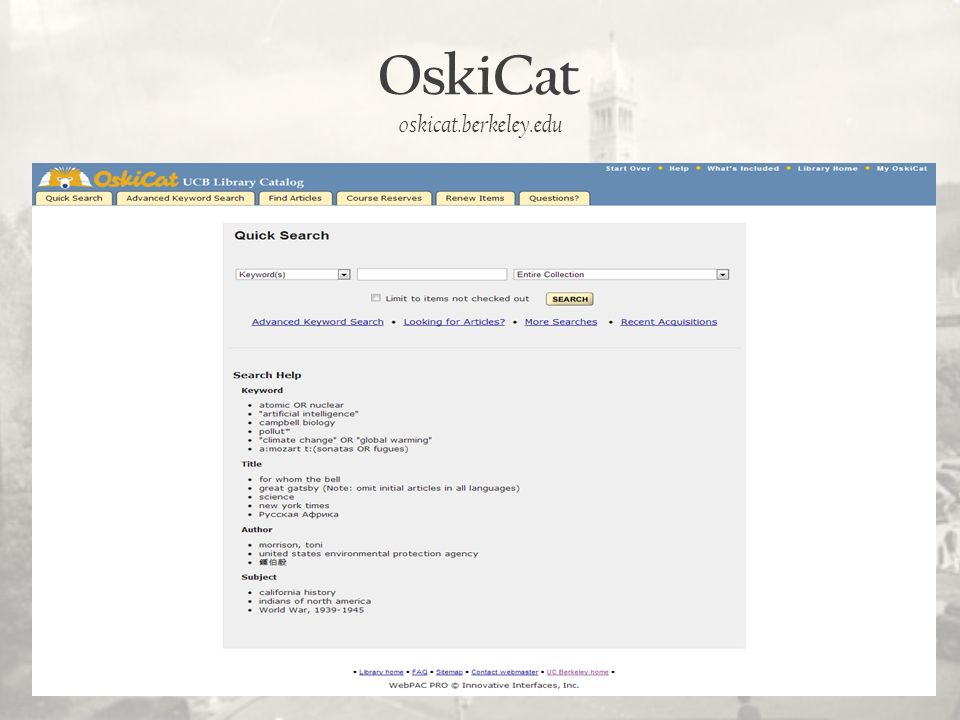Go to Library Home header link
The width and height of the screenshot is (960, 720).
pyautogui.click(x=828, y=168)
